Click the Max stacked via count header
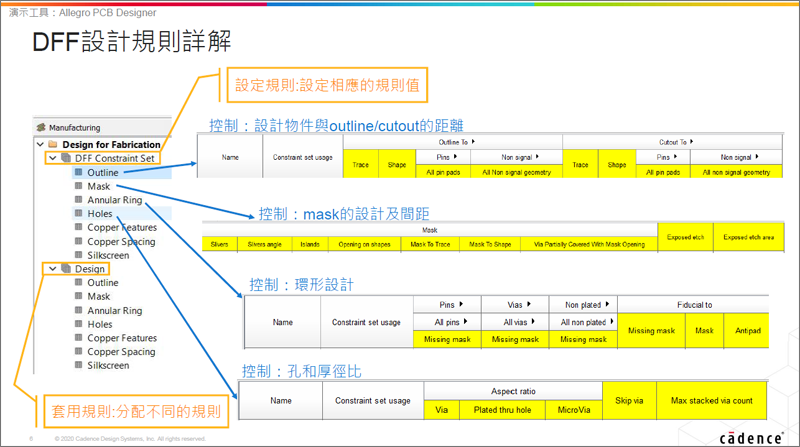The height and width of the screenshot is (447, 800). pos(712,401)
